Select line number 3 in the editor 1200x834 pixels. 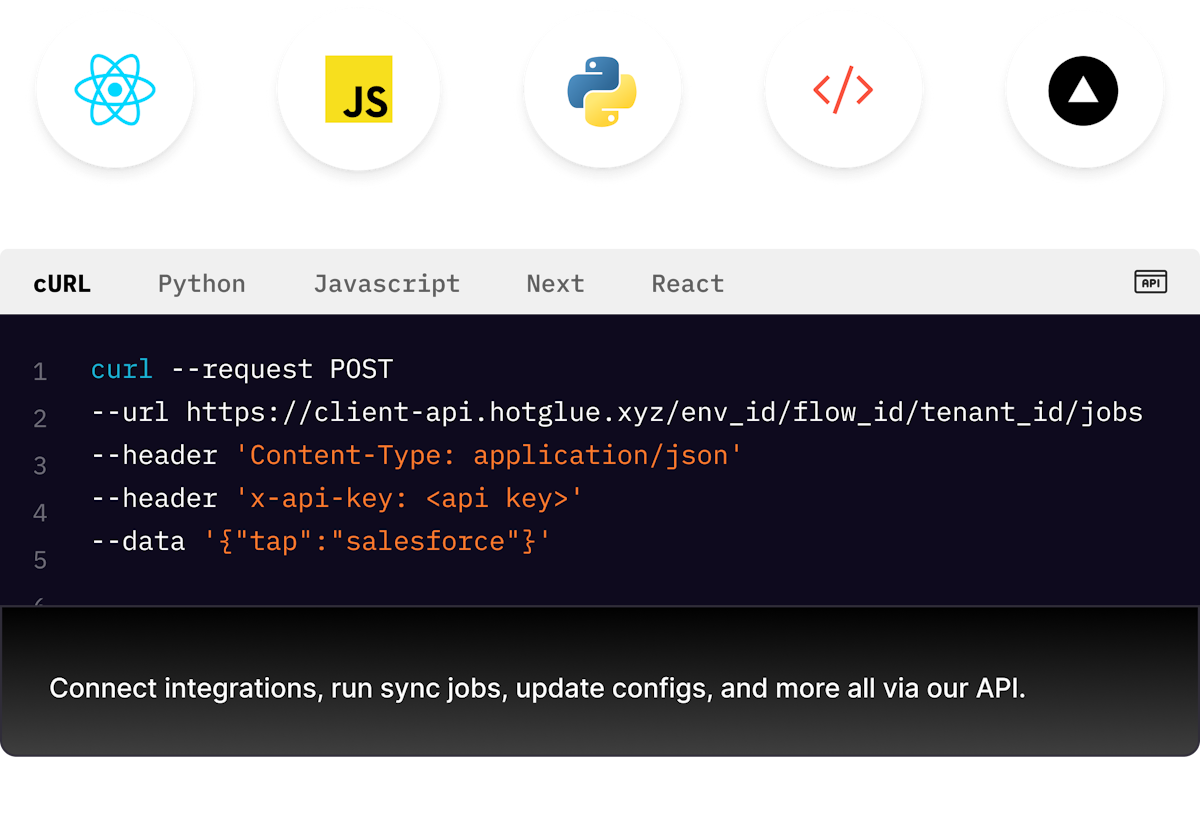[x=40, y=466]
